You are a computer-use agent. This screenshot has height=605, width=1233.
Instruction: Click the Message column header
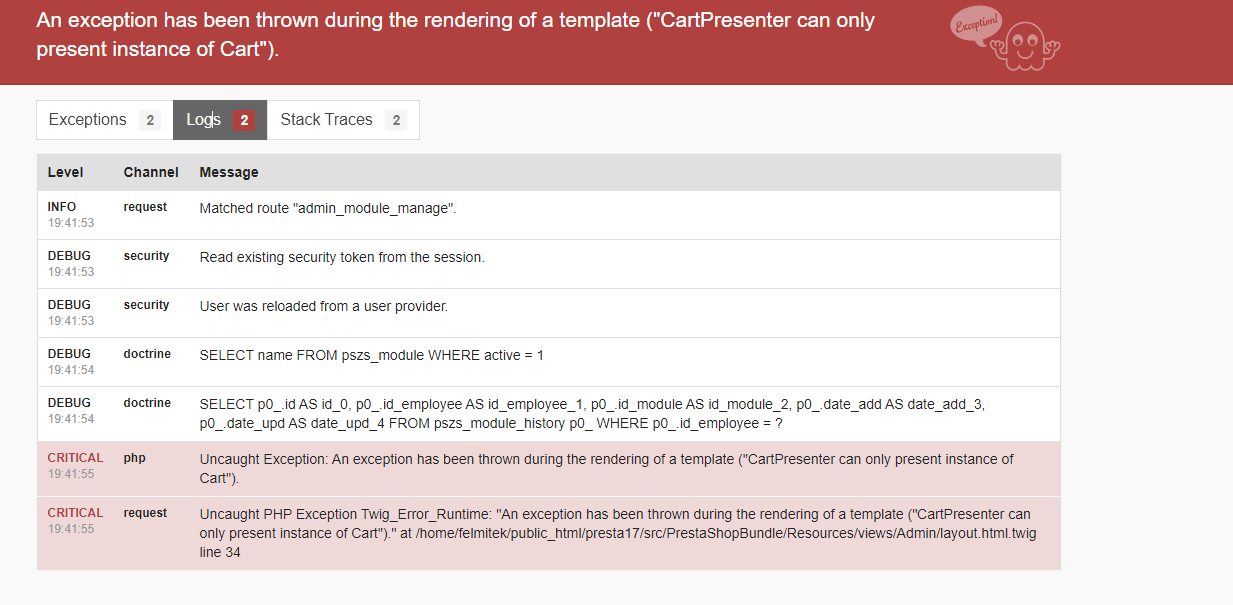pos(229,172)
